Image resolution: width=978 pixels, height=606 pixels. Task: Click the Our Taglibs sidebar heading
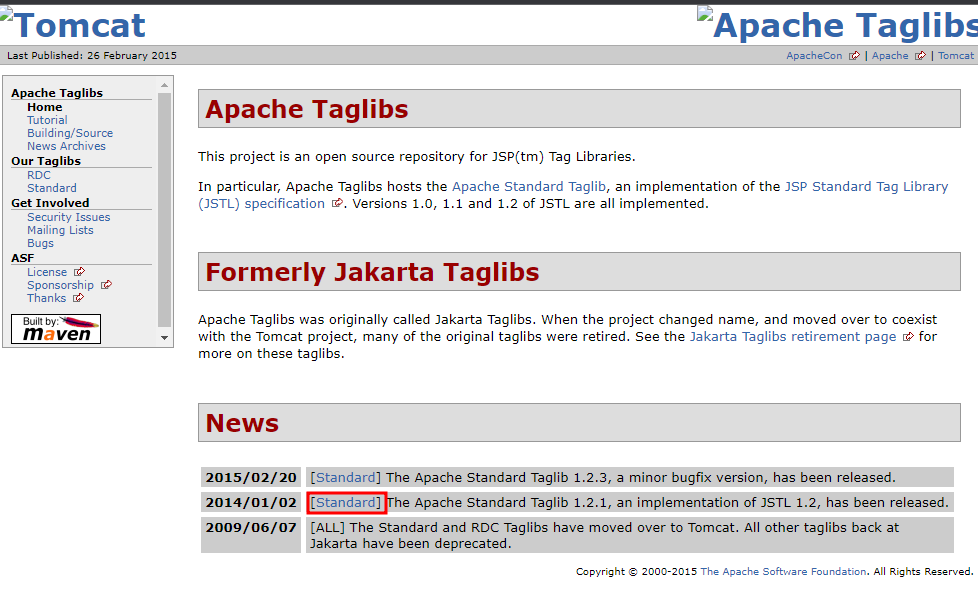pos(46,161)
